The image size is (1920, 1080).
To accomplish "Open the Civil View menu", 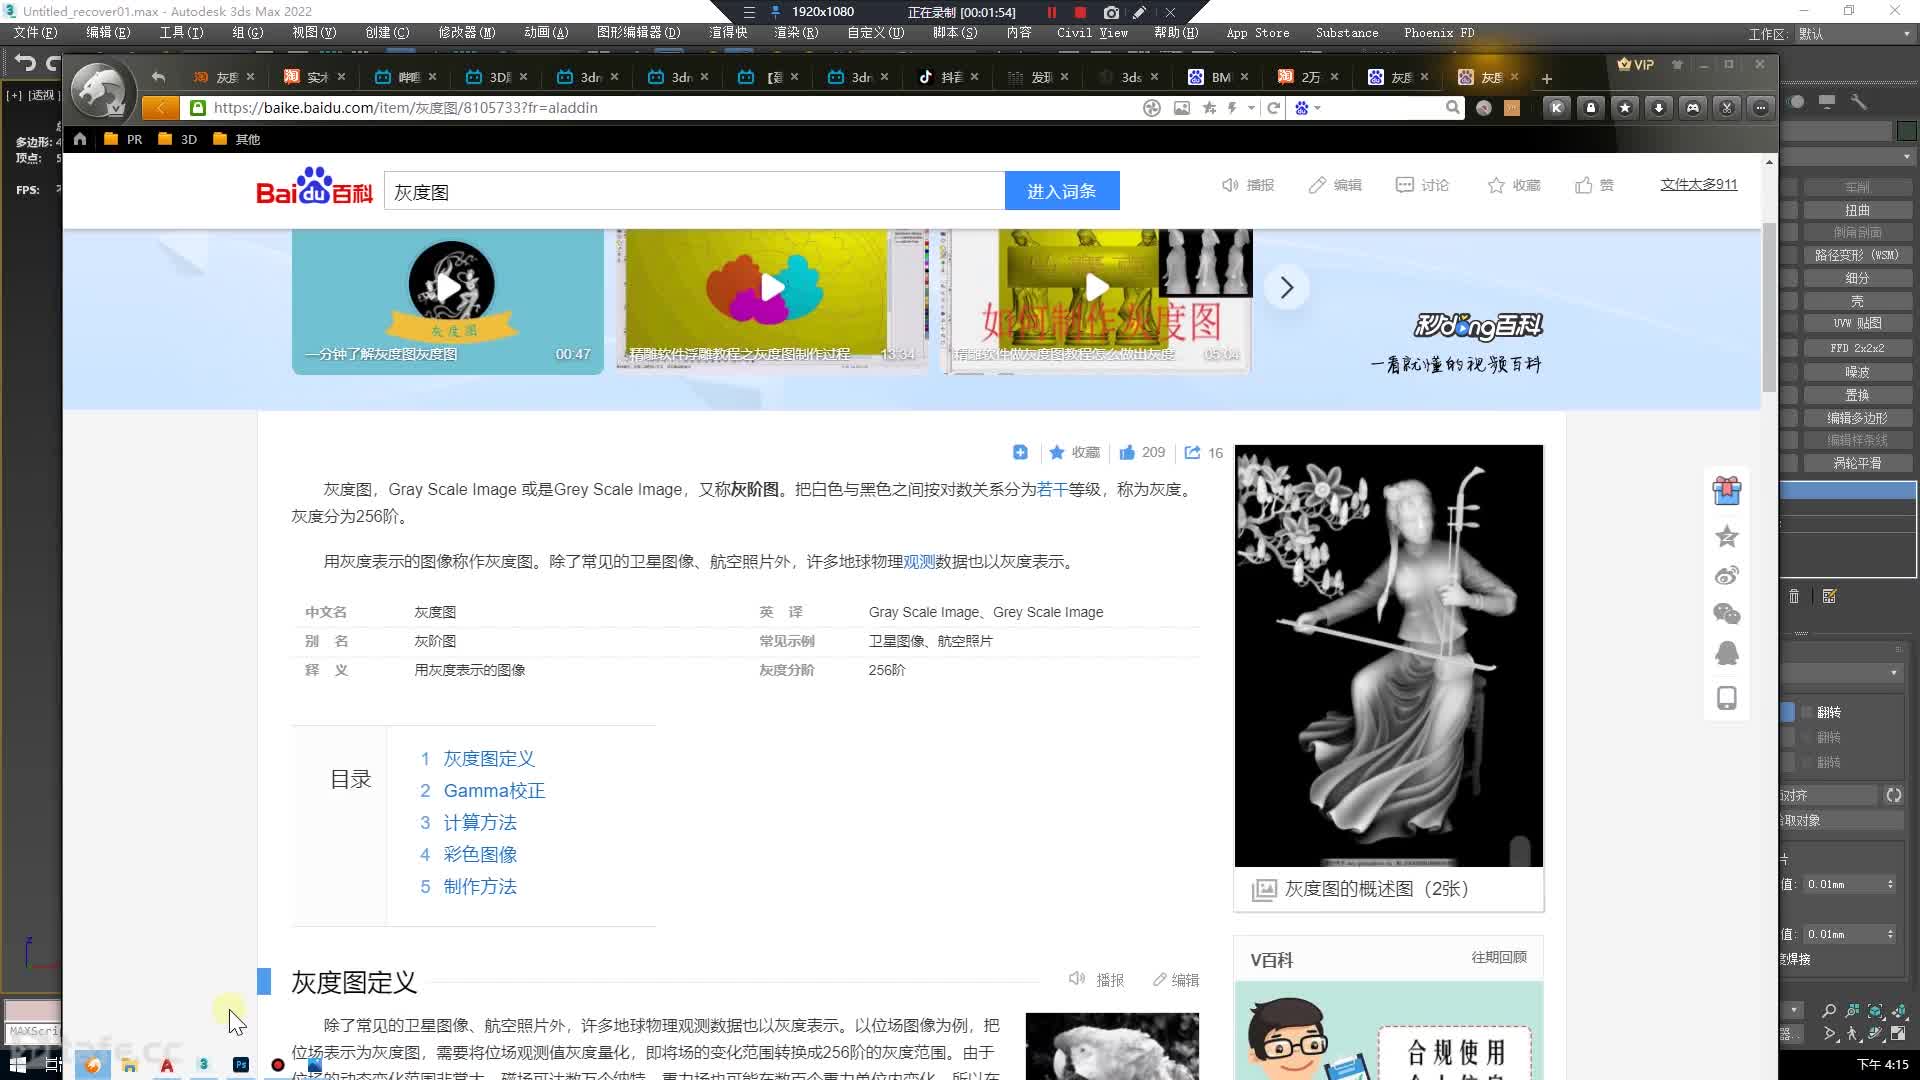I will tap(1092, 33).
